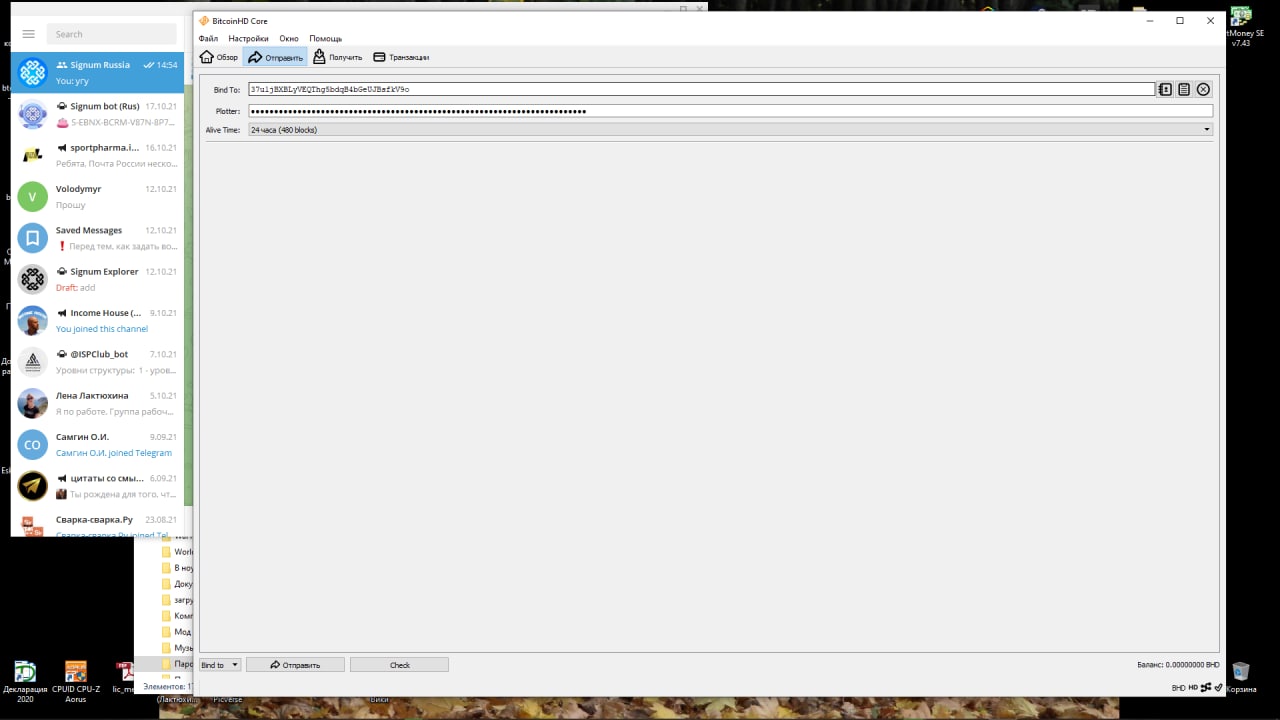
Task: Clear the Bind To entry with circled X
Action: click(1203, 89)
